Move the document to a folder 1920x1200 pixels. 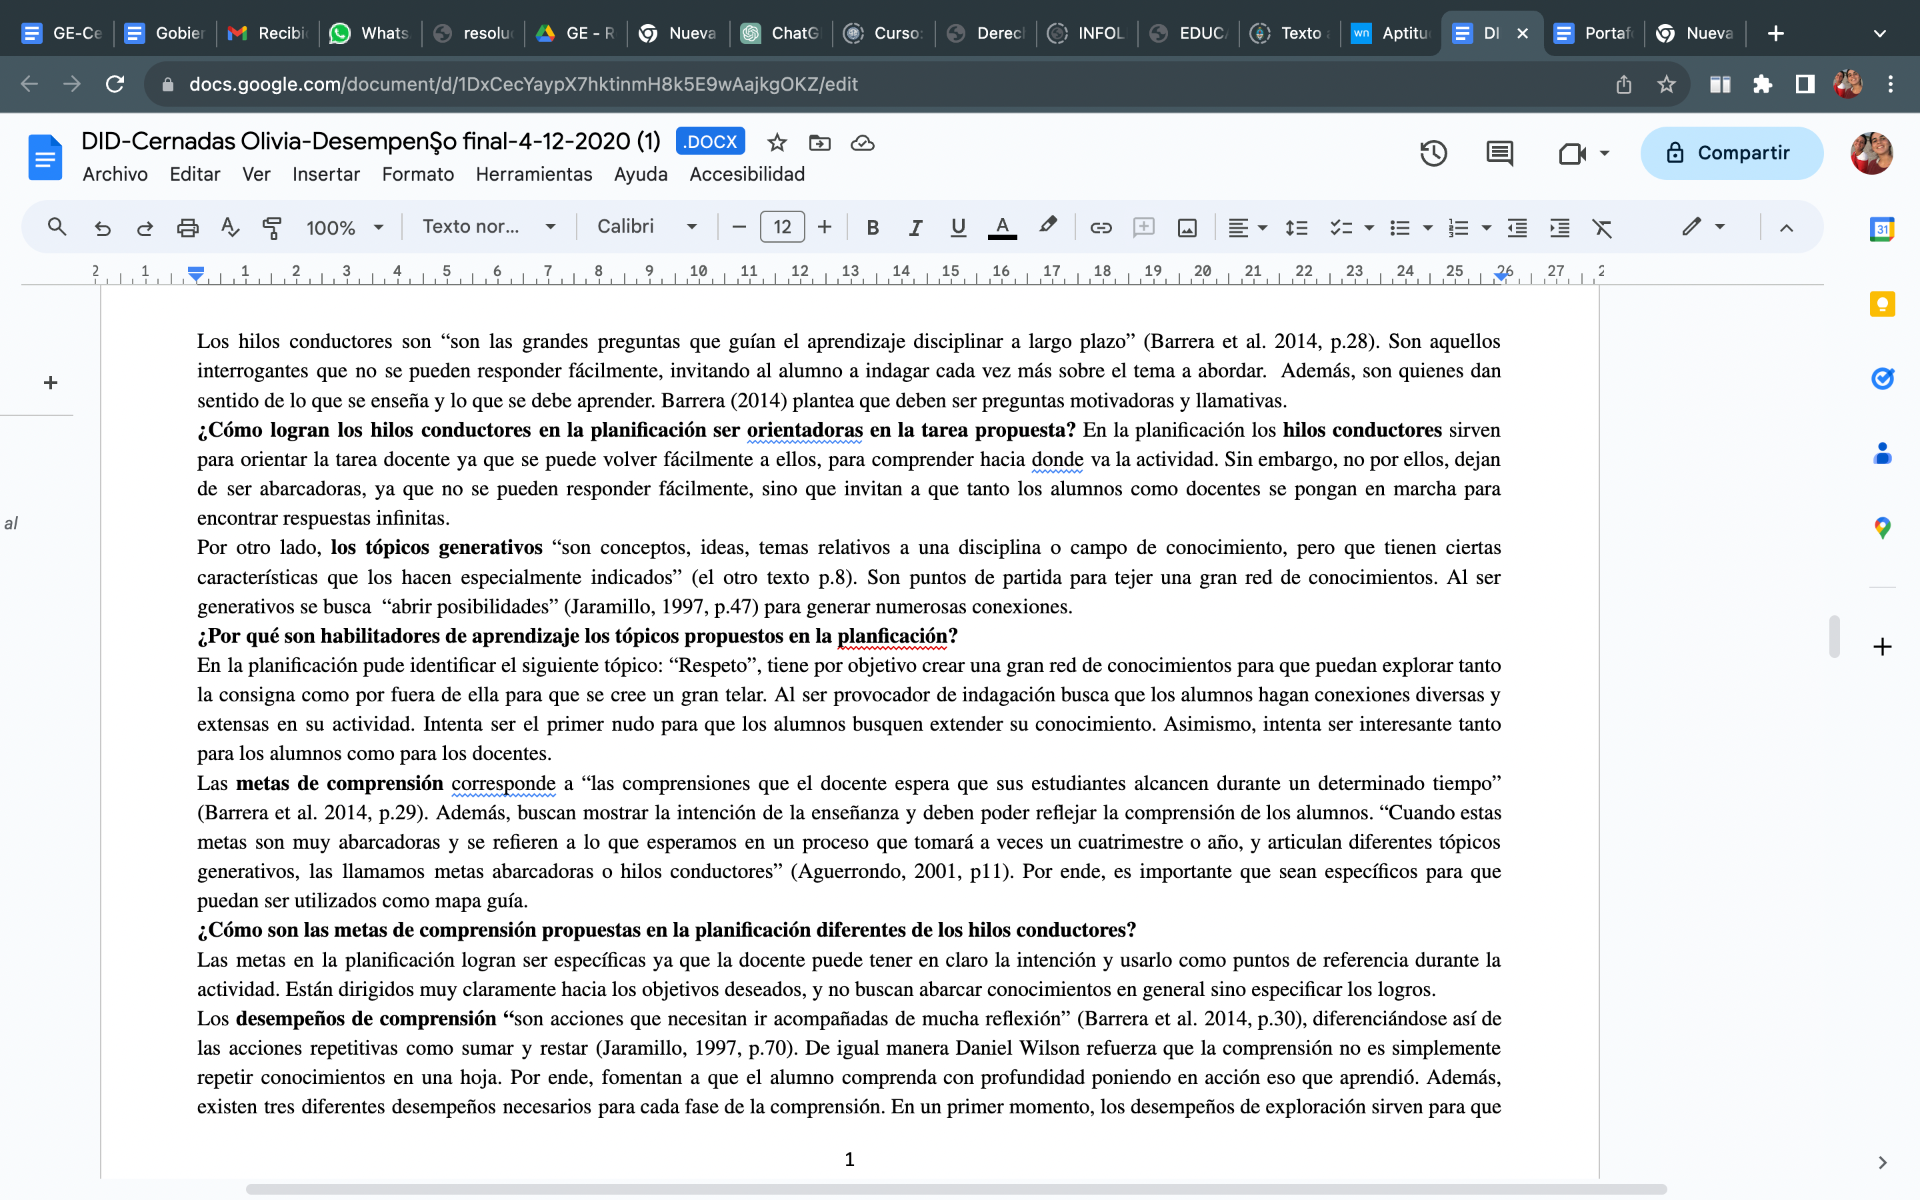click(x=820, y=143)
